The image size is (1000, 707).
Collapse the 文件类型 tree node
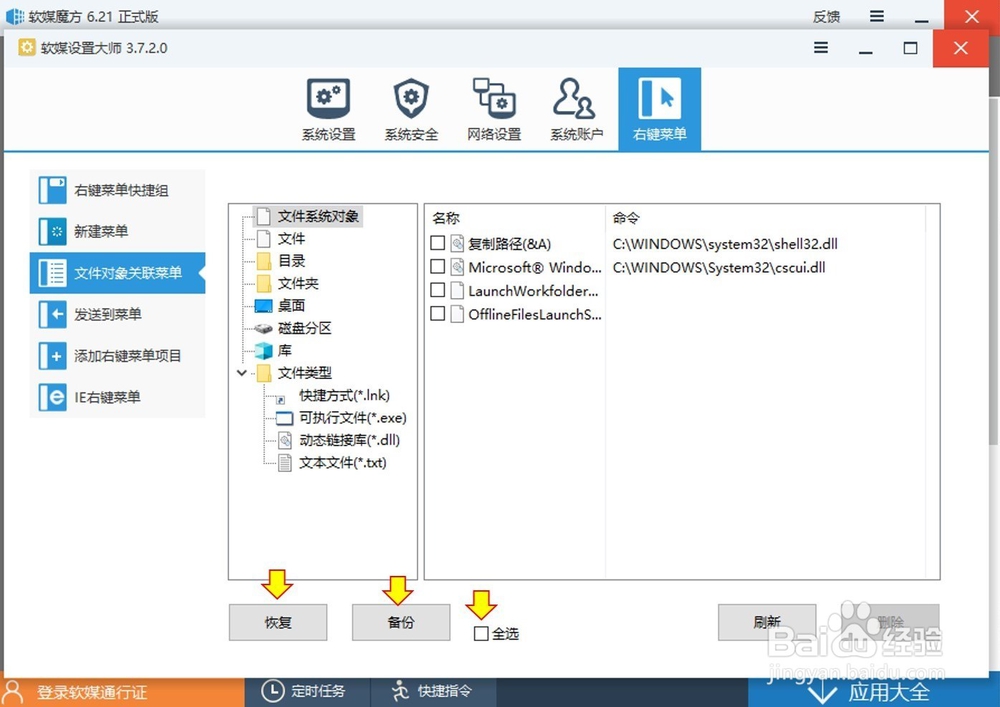[241, 372]
